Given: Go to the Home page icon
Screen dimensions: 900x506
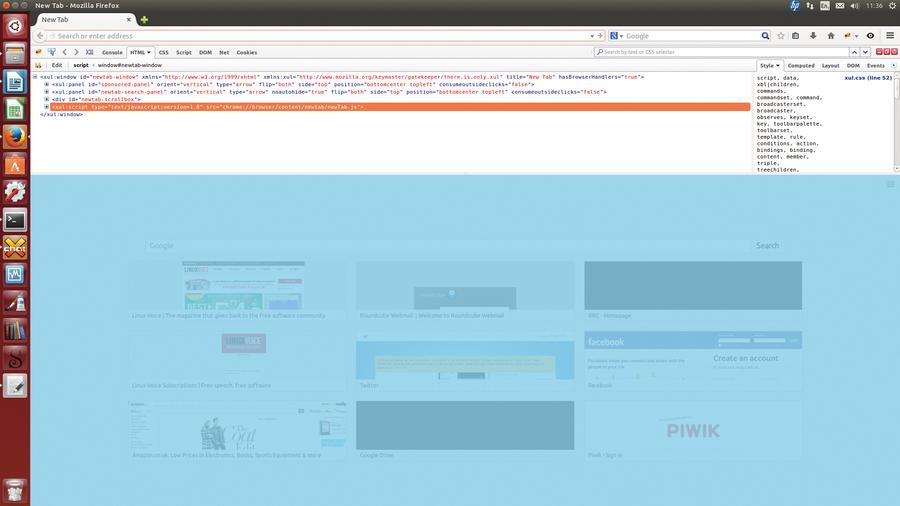Looking at the screenshot, I should (831, 36).
